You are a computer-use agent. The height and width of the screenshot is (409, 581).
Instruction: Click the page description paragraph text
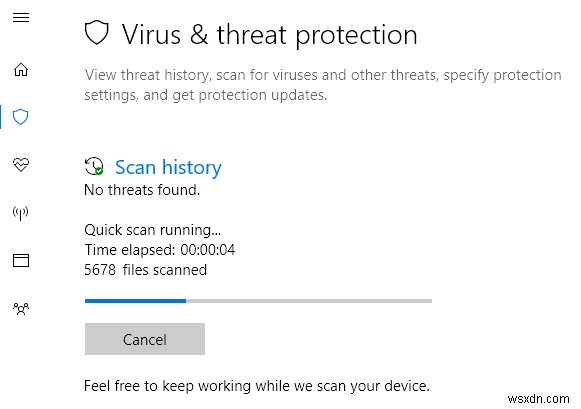click(323, 85)
